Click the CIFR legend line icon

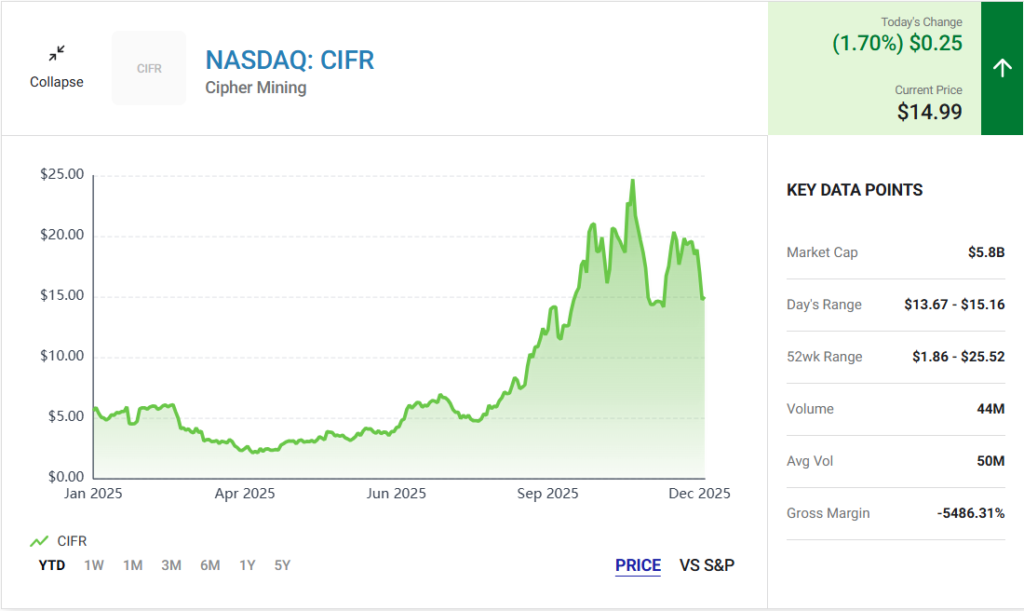click(x=40, y=541)
